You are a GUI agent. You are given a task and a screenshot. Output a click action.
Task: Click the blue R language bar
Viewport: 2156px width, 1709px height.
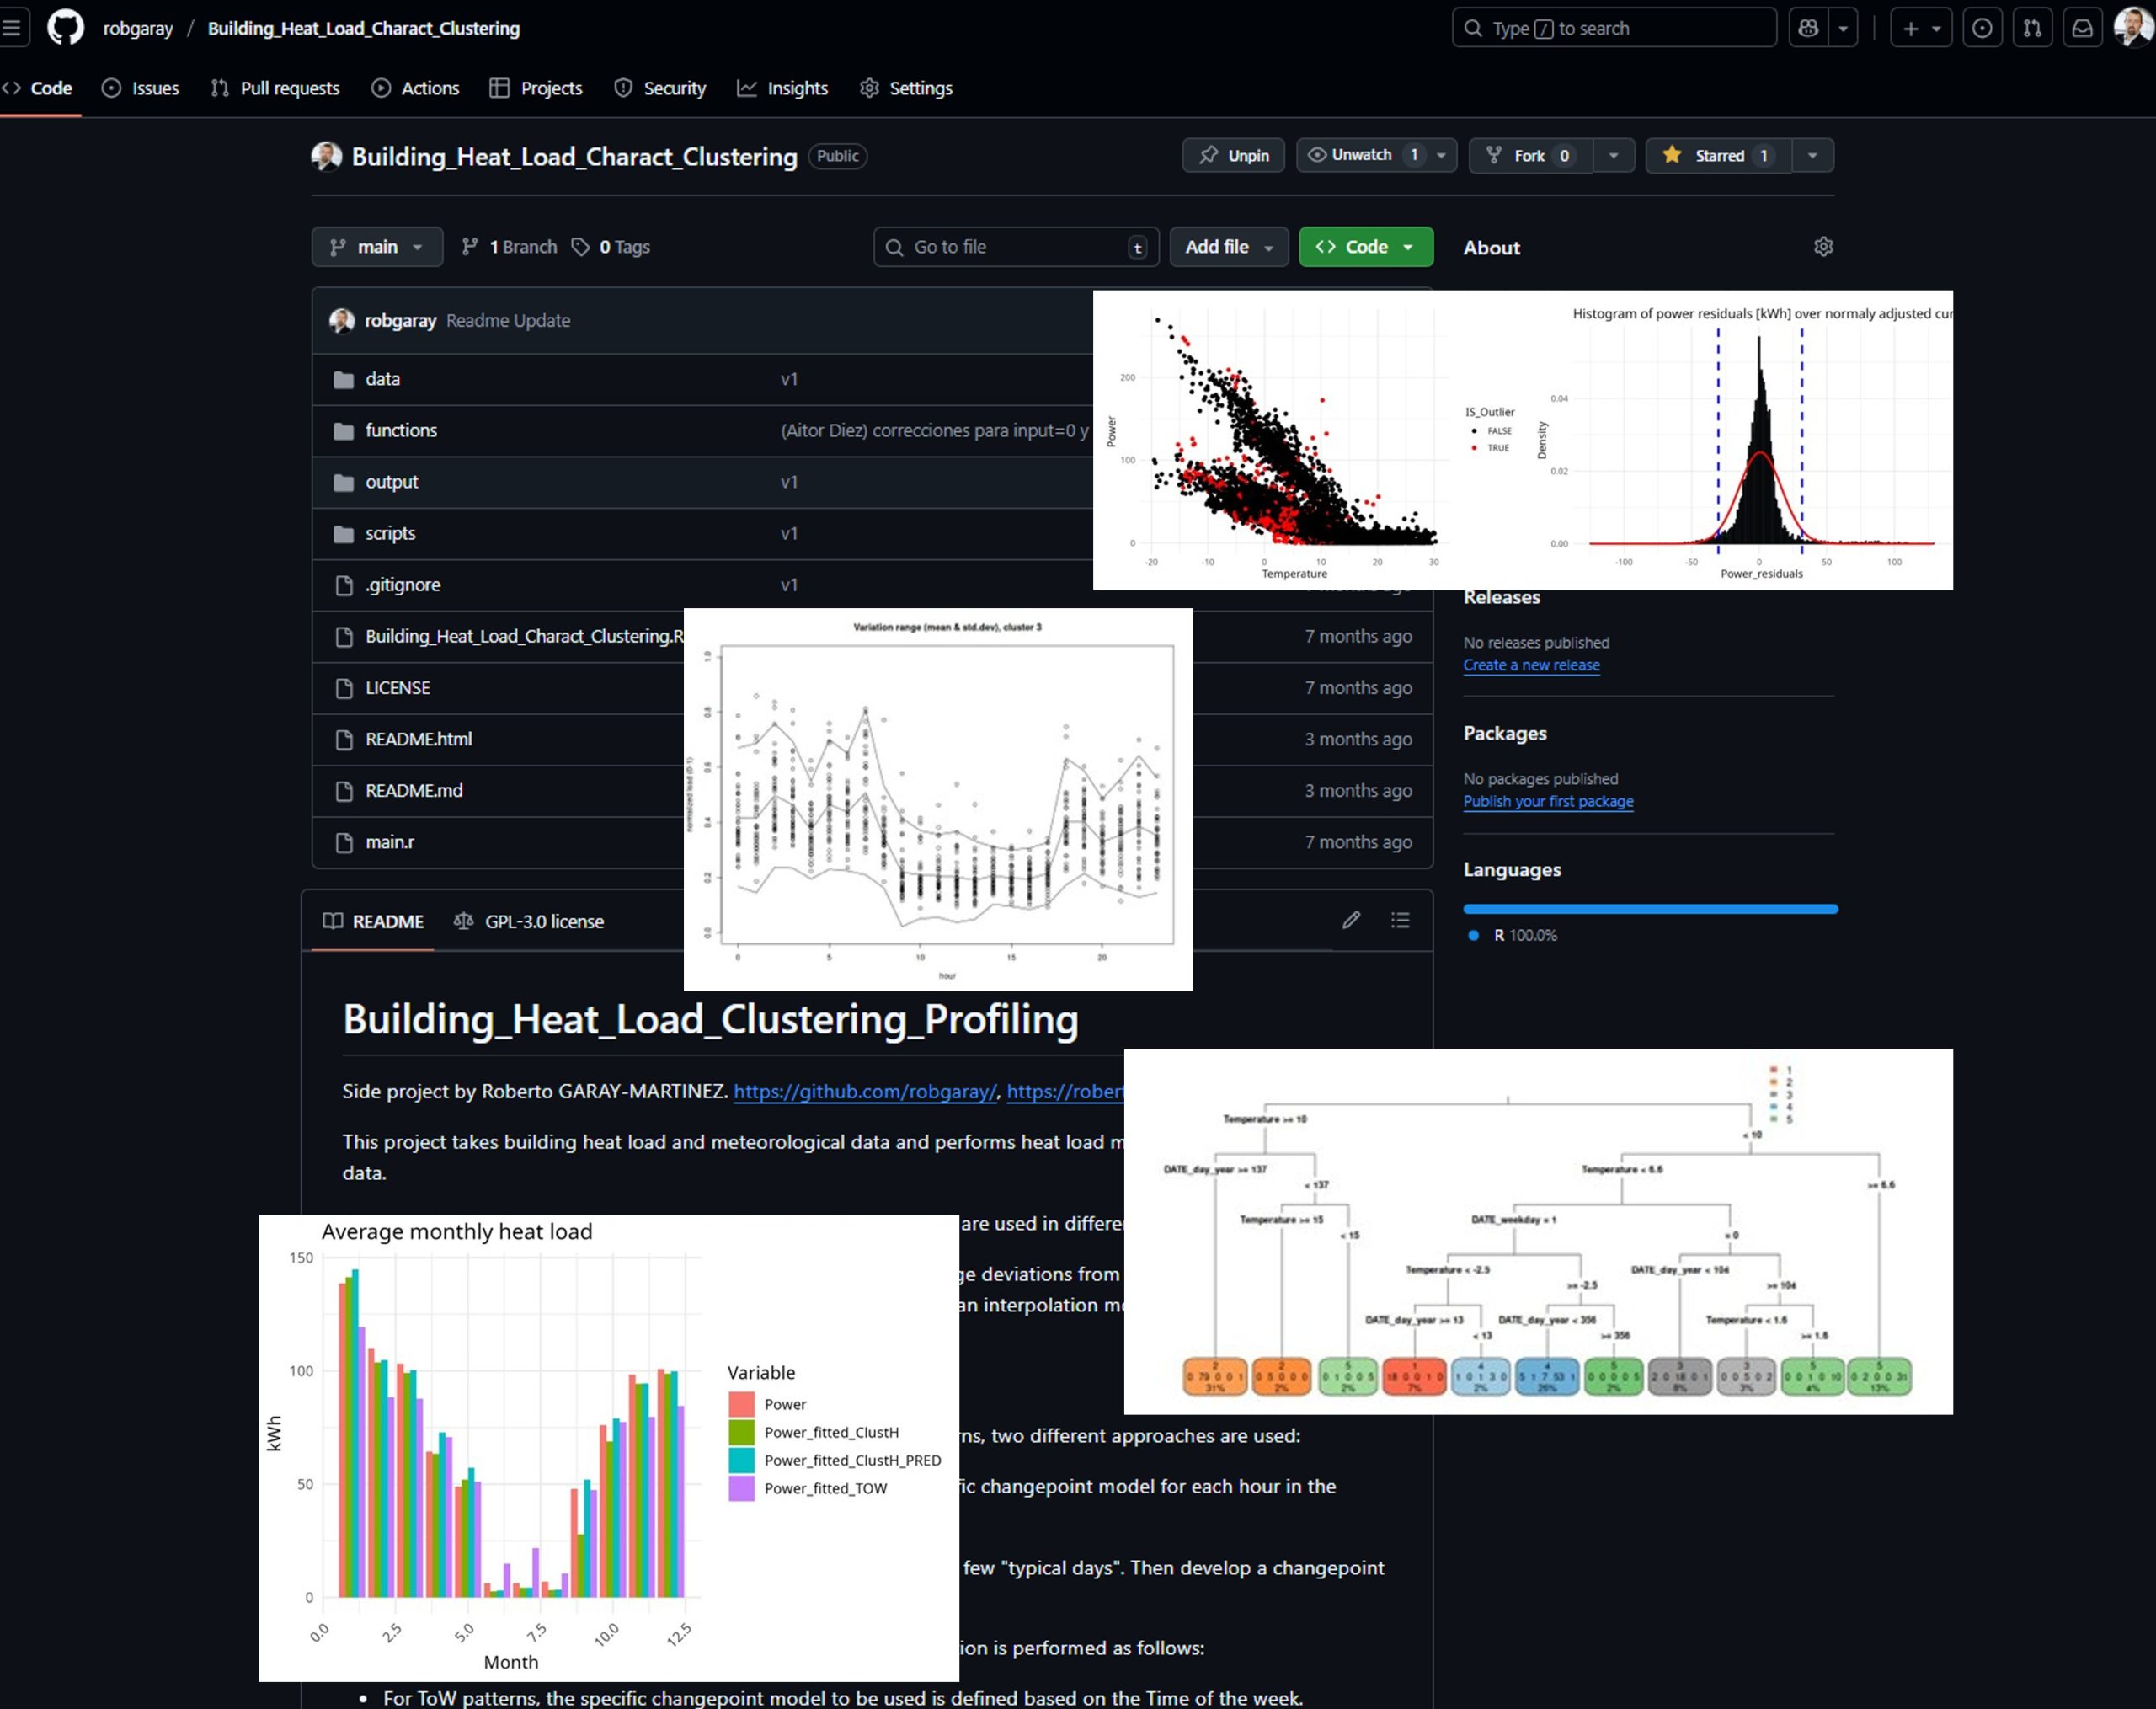[x=1650, y=909]
